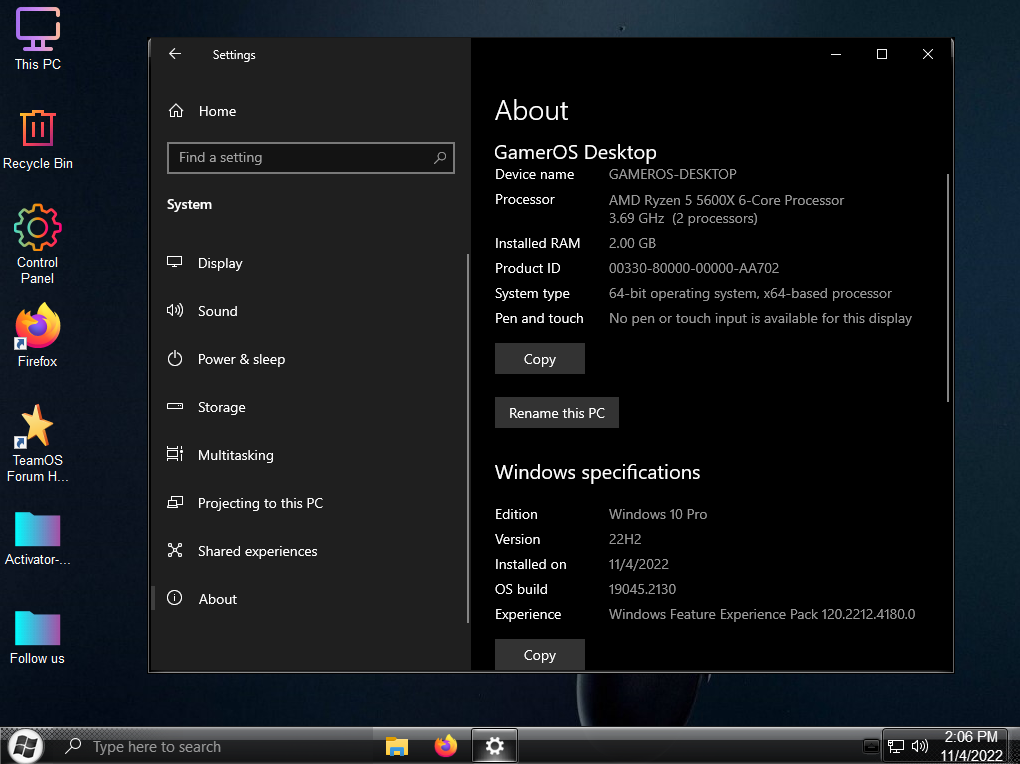The image size is (1020, 764).
Task: Open the Multitasking settings section
Action: (235, 455)
